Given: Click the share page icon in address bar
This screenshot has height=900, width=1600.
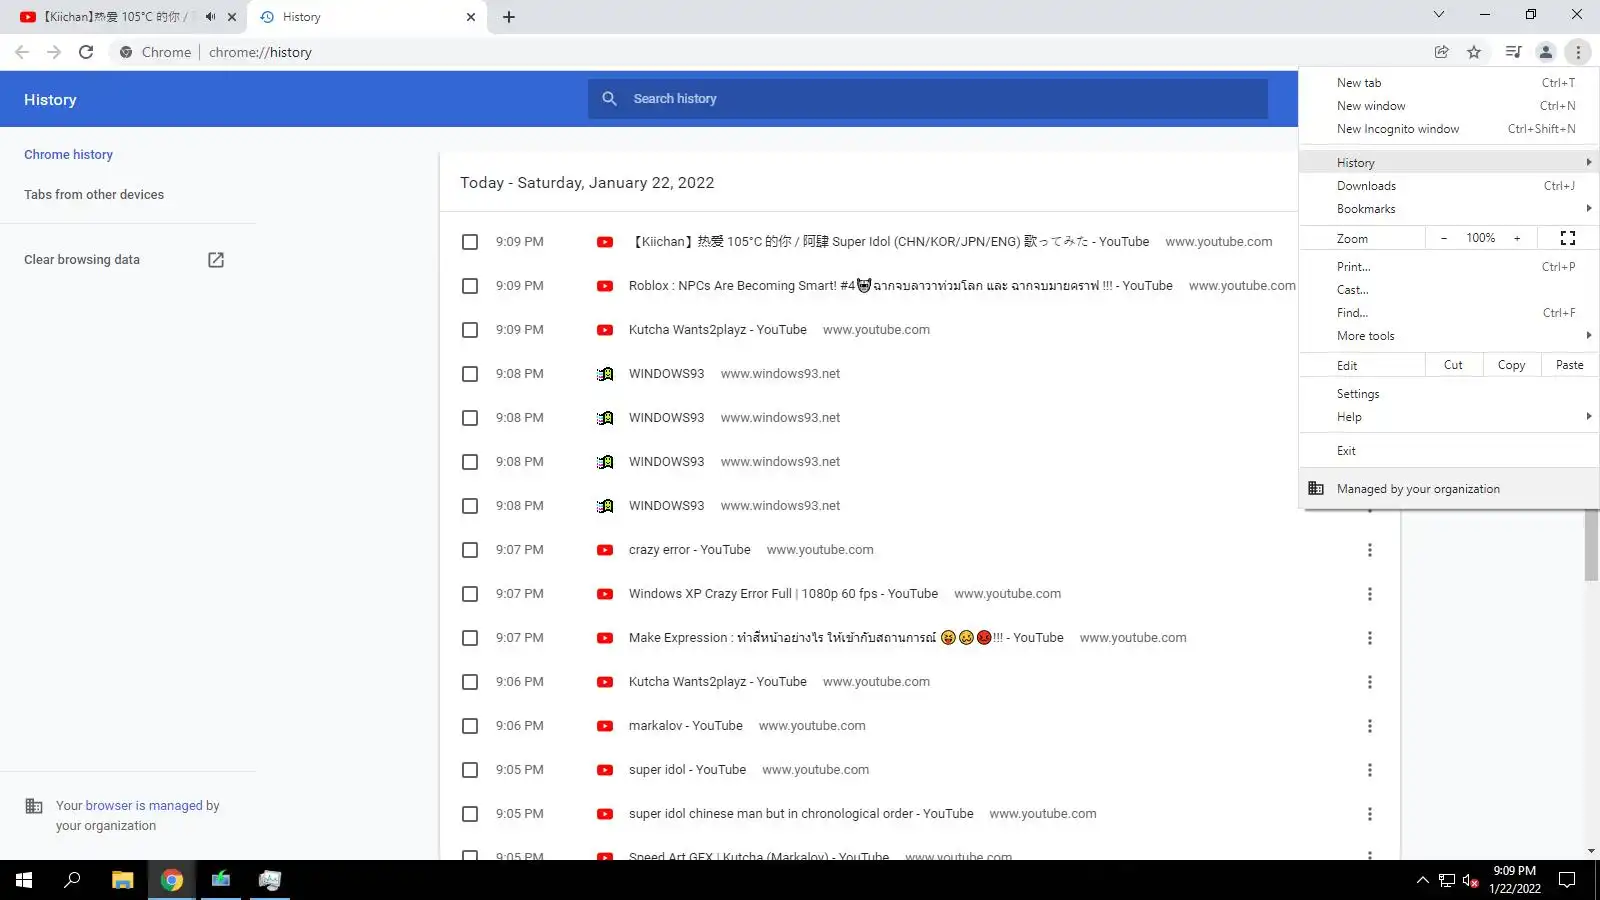Looking at the screenshot, I should 1441,52.
